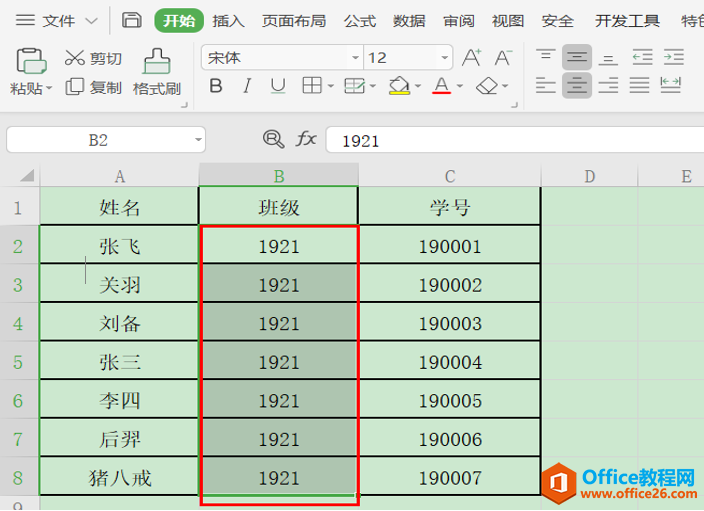Toggle vertical middle alignment
The image size is (704, 511).
577,57
